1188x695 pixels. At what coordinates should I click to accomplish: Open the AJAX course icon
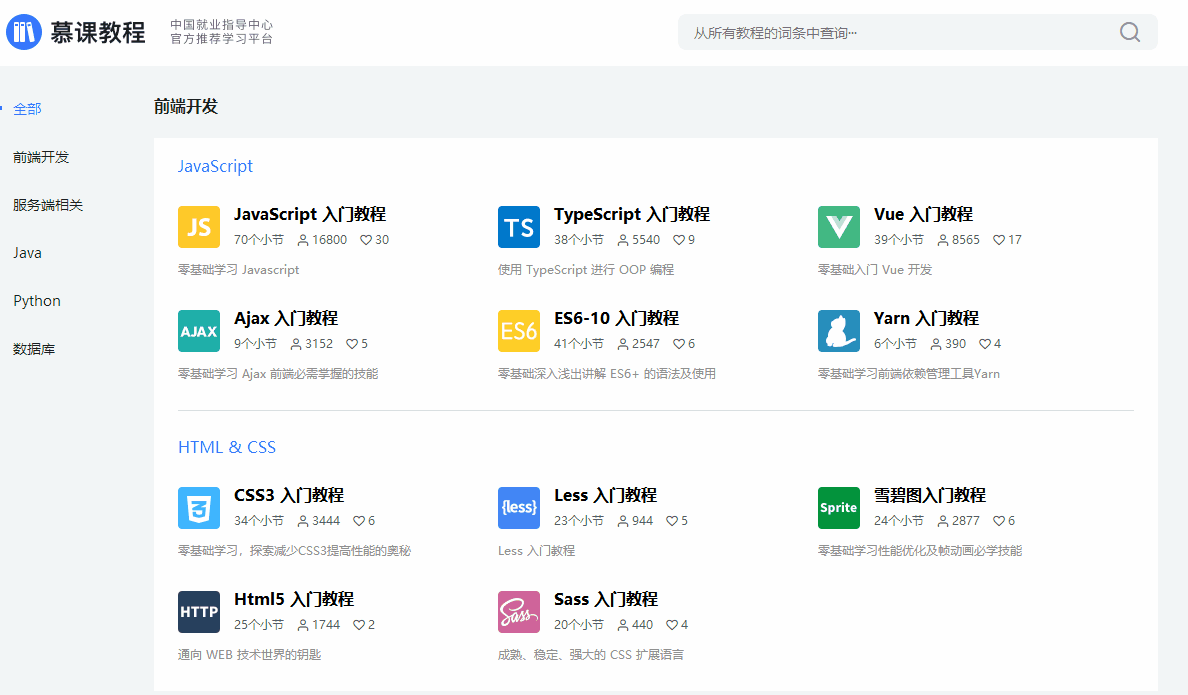(x=199, y=330)
